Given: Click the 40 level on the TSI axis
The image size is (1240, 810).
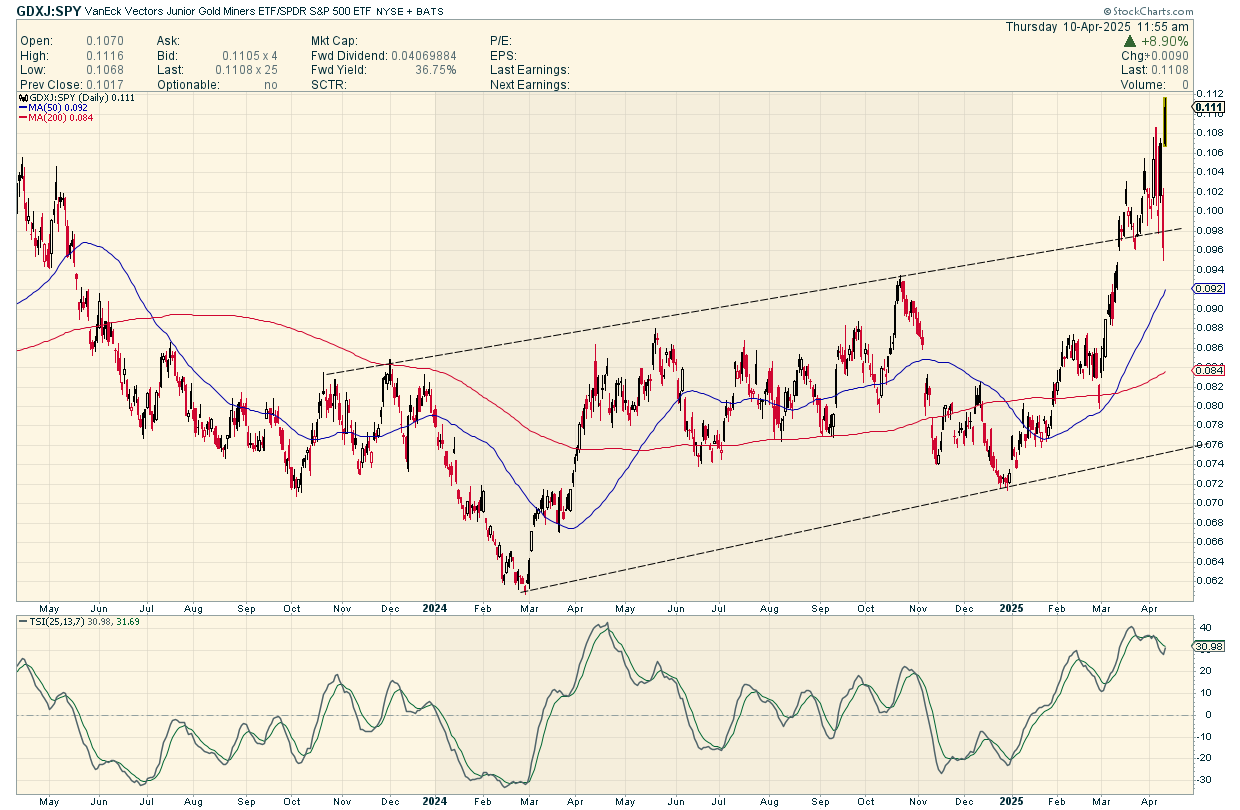Looking at the screenshot, I should pyautogui.click(x=1206, y=628).
